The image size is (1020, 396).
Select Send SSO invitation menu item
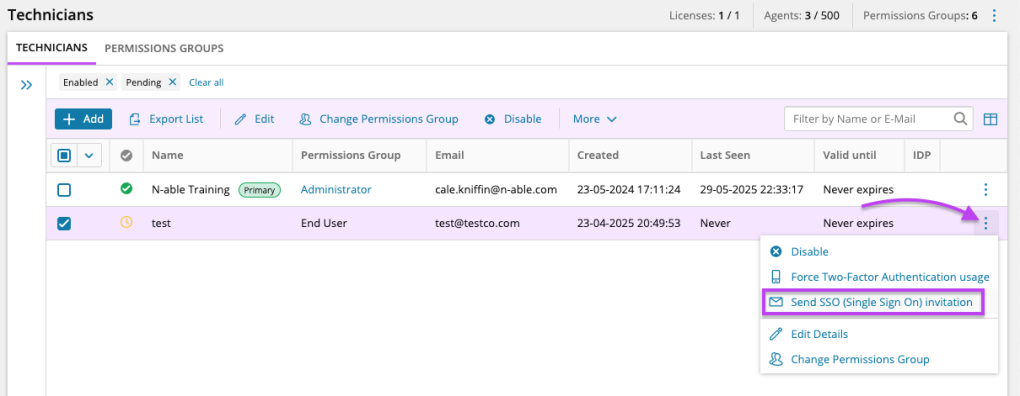tap(872, 302)
